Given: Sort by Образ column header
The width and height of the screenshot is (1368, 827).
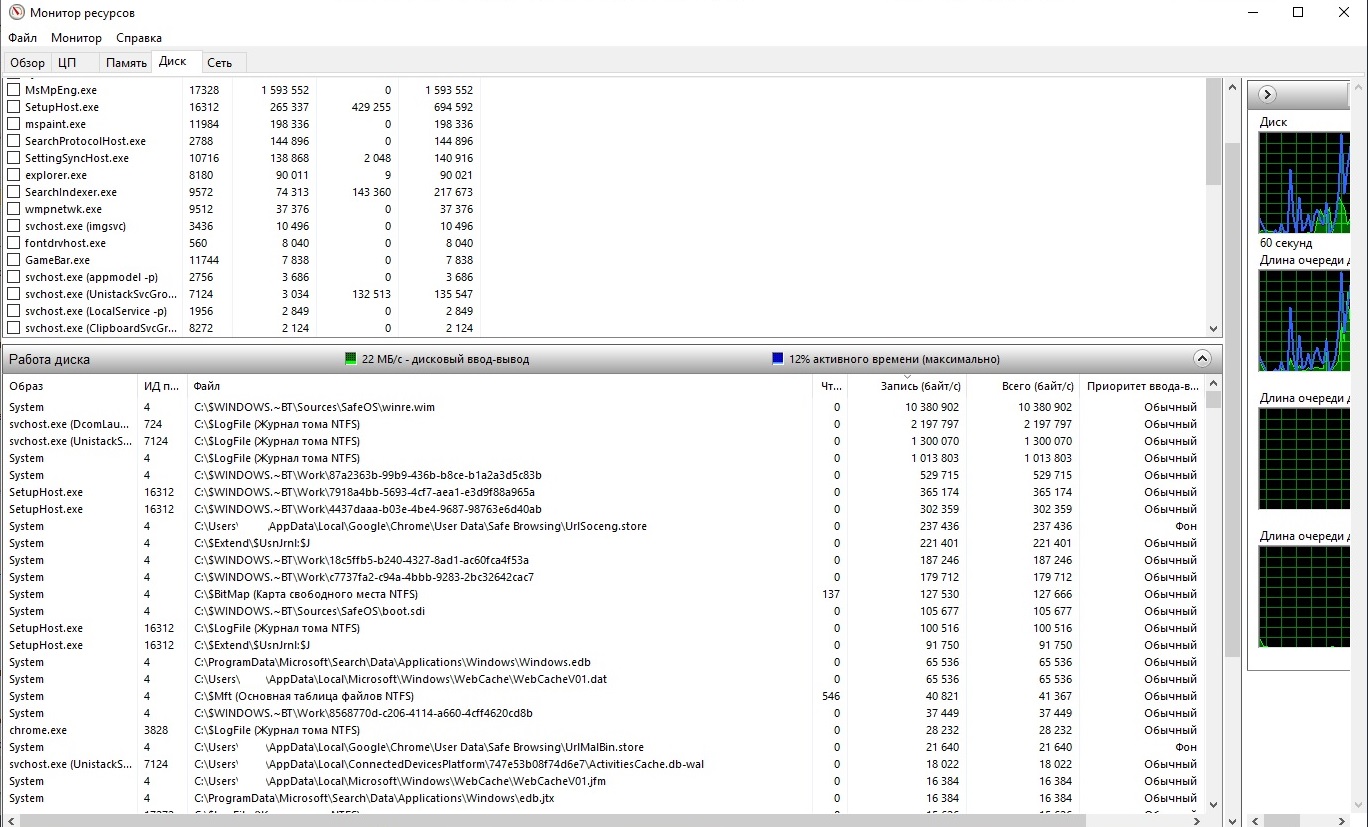Looking at the screenshot, I should 70,386.
